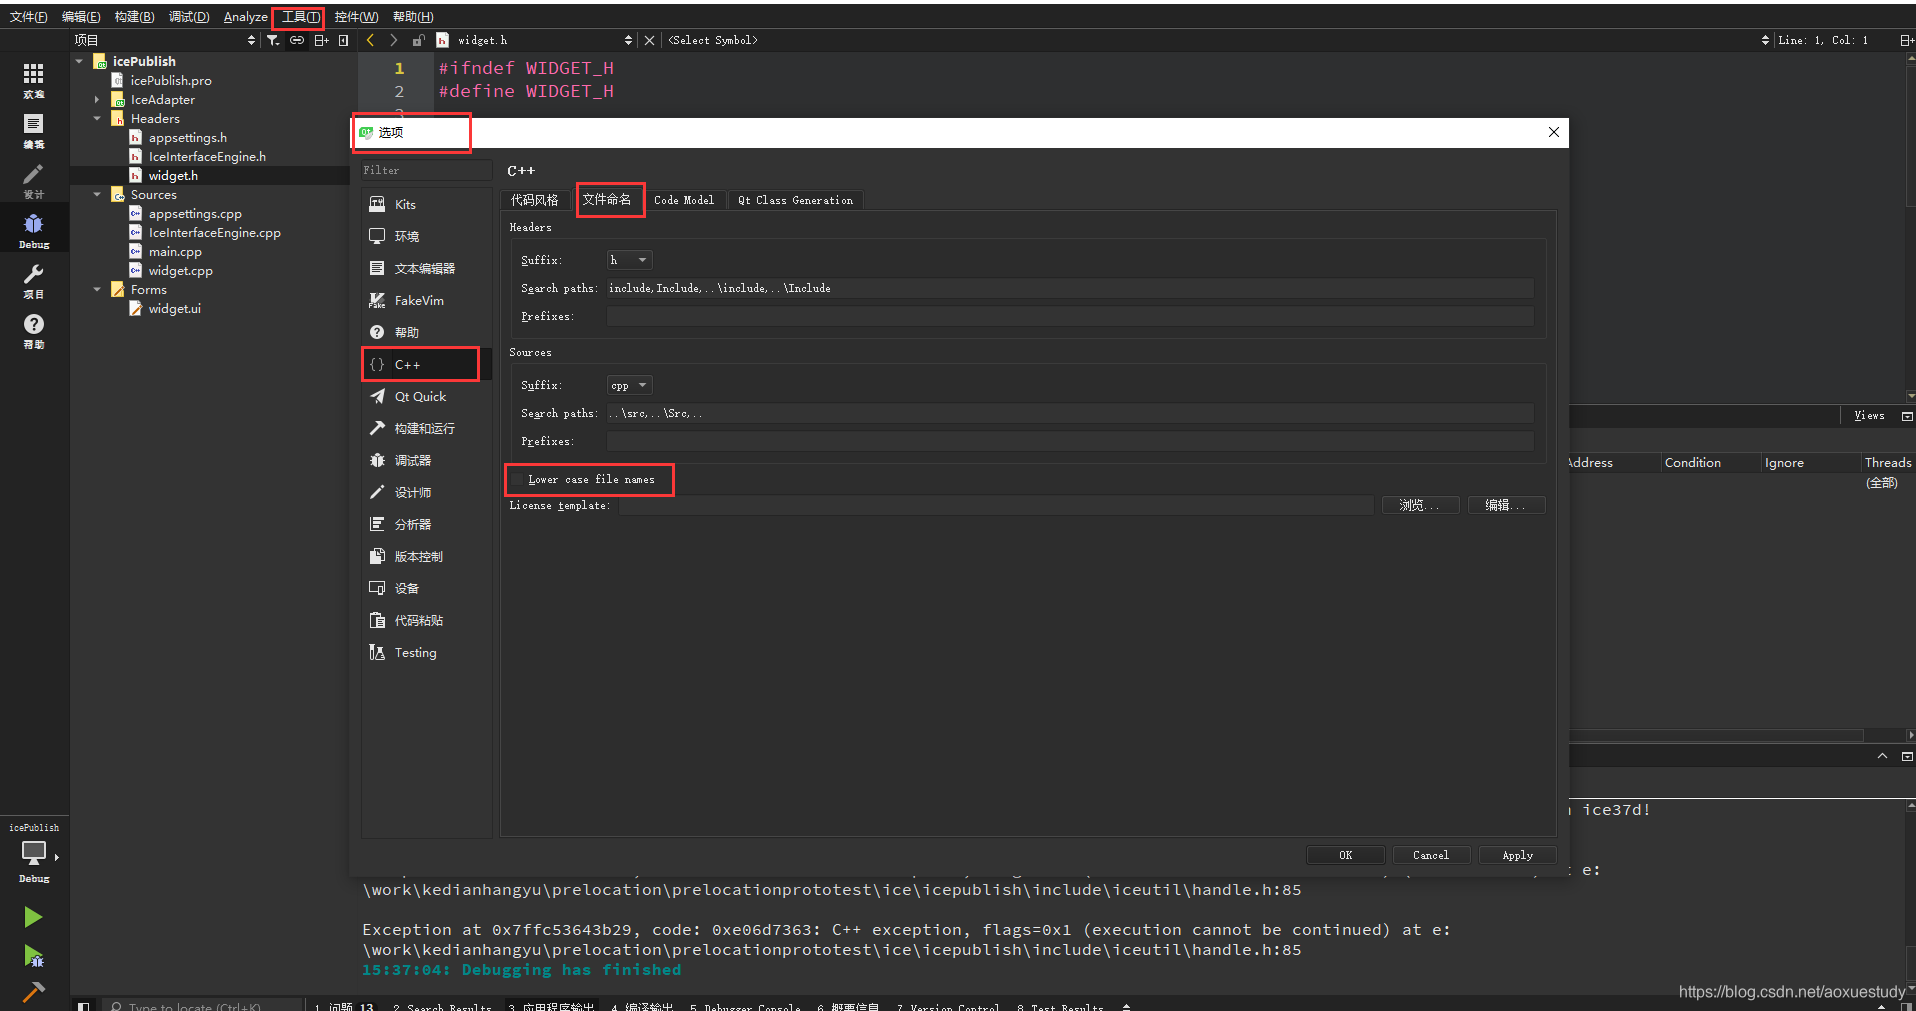
Task: Open the Sources Suffix 'cpp' dropdown
Action: (x=629, y=385)
